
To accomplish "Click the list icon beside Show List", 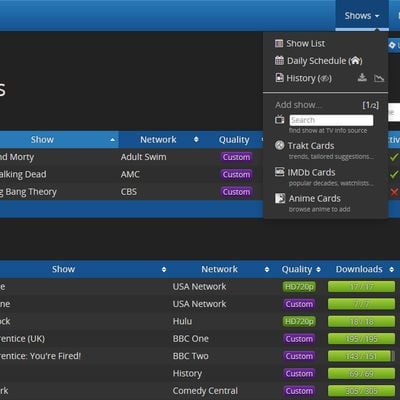I will pos(279,43).
